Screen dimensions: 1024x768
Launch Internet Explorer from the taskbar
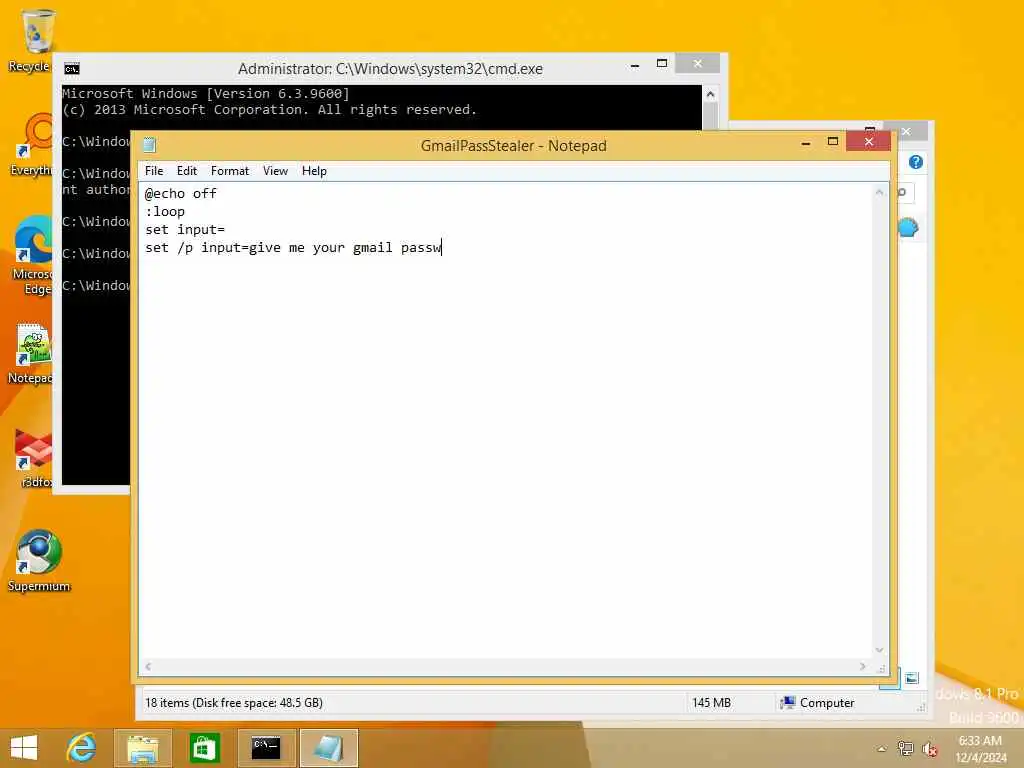coord(82,748)
